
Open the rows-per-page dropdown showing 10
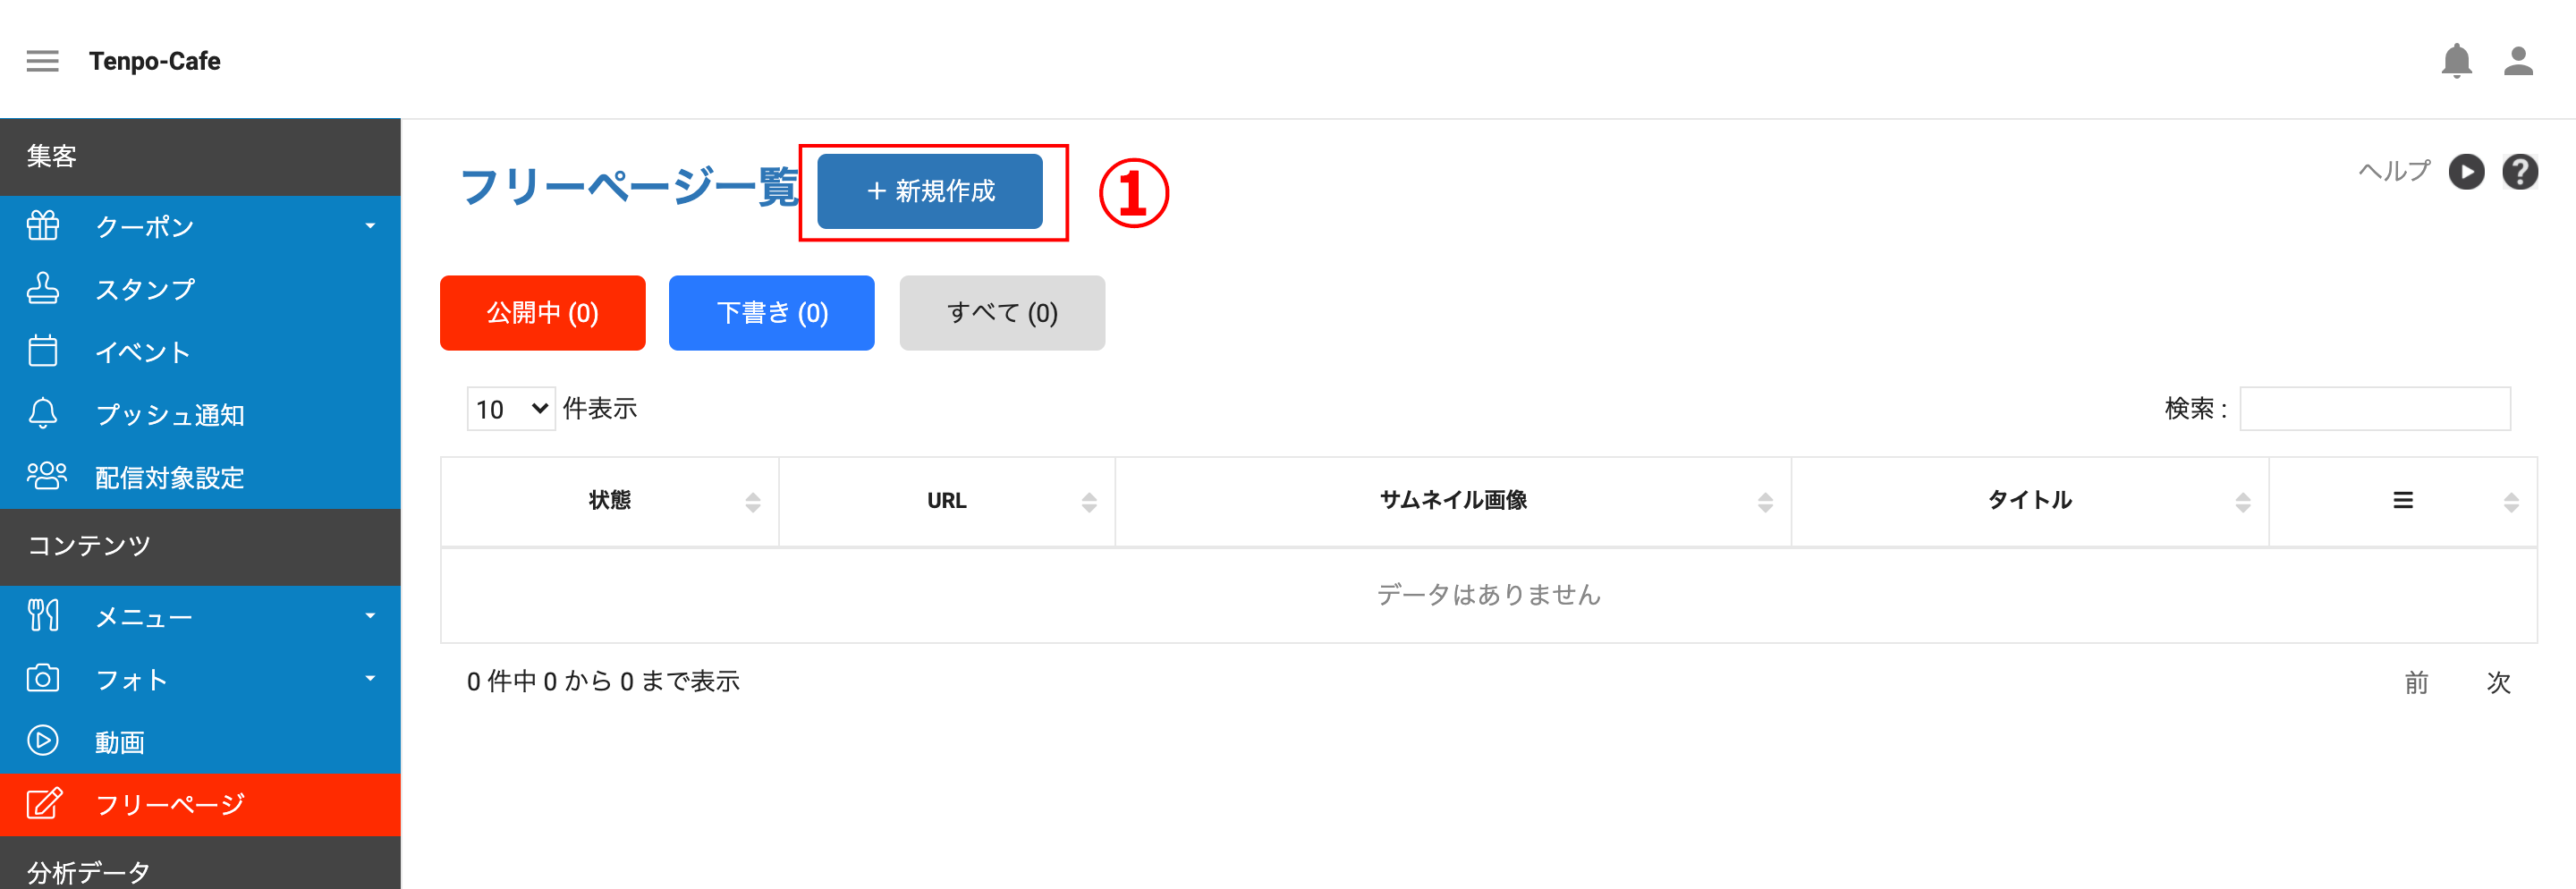[x=511, y=409]
